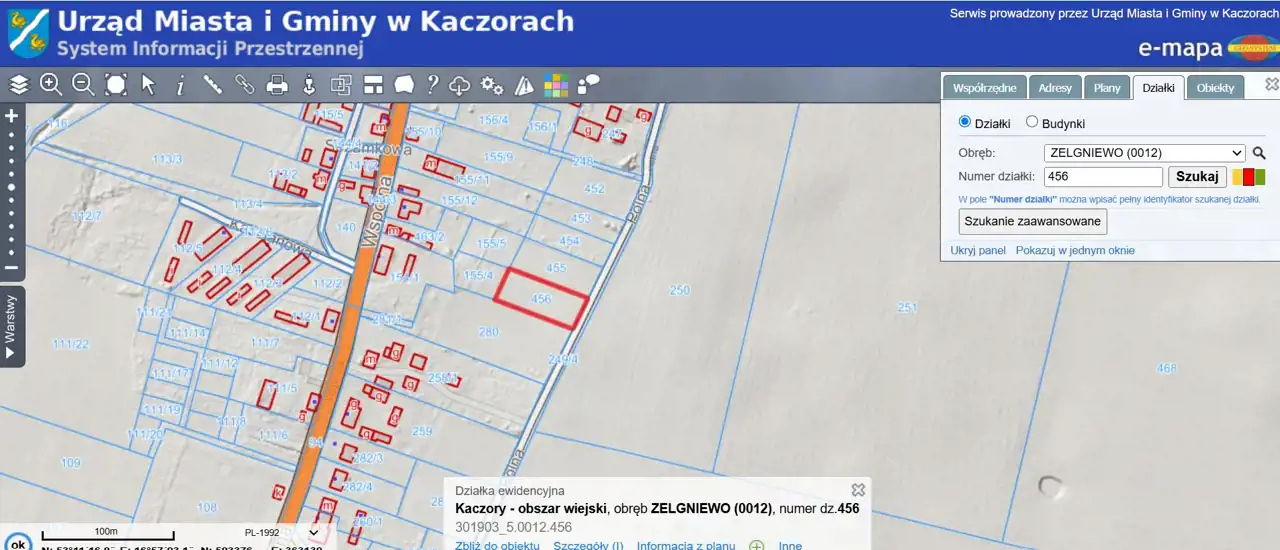Click the red highlight color swatch

(1248, 177)
